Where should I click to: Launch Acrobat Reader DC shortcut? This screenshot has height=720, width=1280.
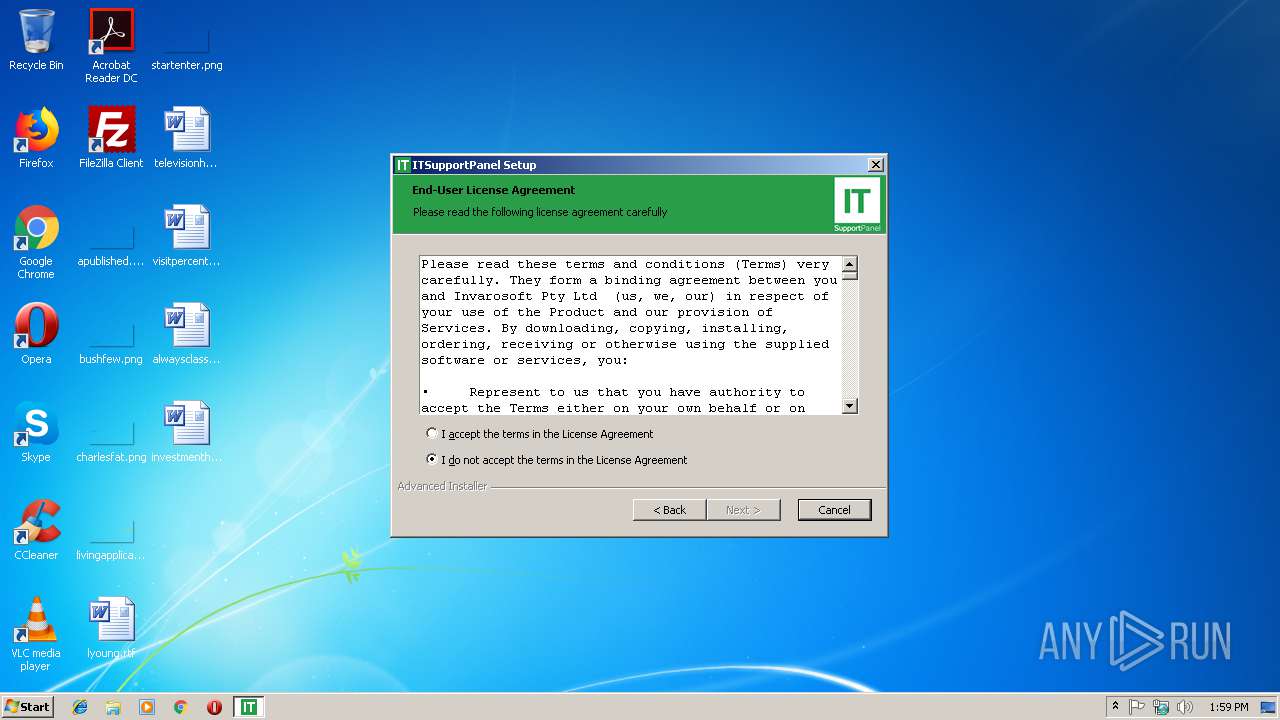(x=111, y=46)
